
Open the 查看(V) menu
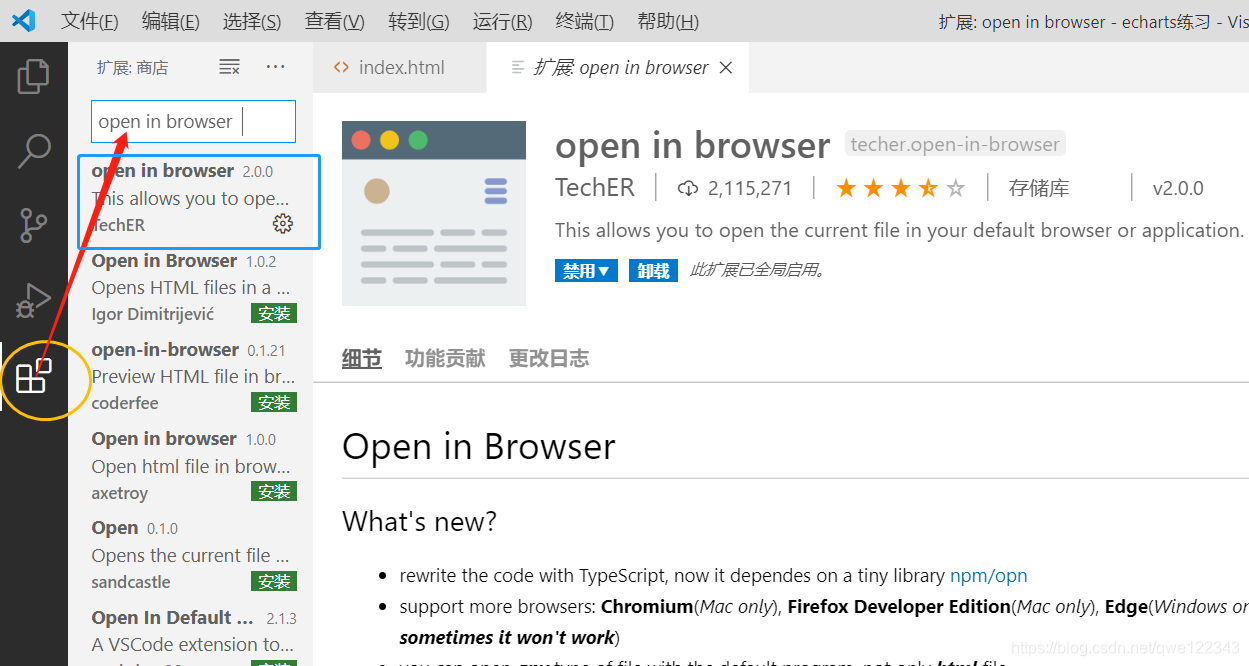point(335,21)
